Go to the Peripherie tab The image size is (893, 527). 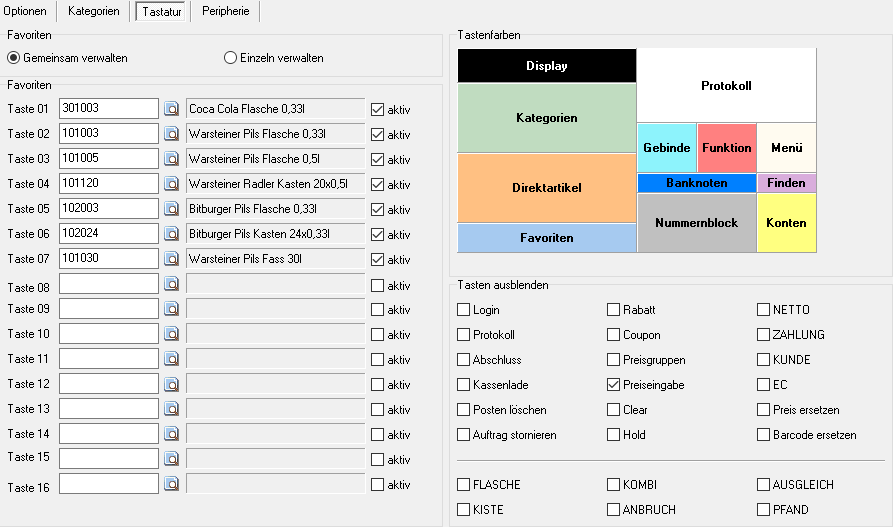pos(226,11)
